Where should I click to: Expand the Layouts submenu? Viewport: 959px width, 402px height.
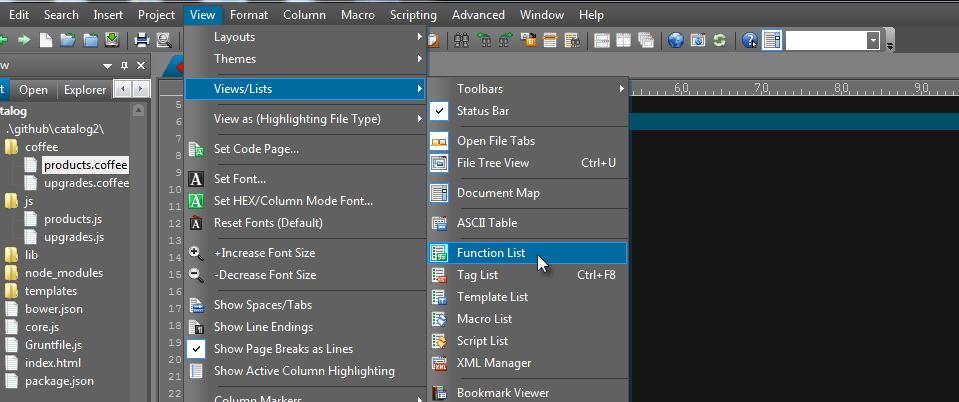306,37
